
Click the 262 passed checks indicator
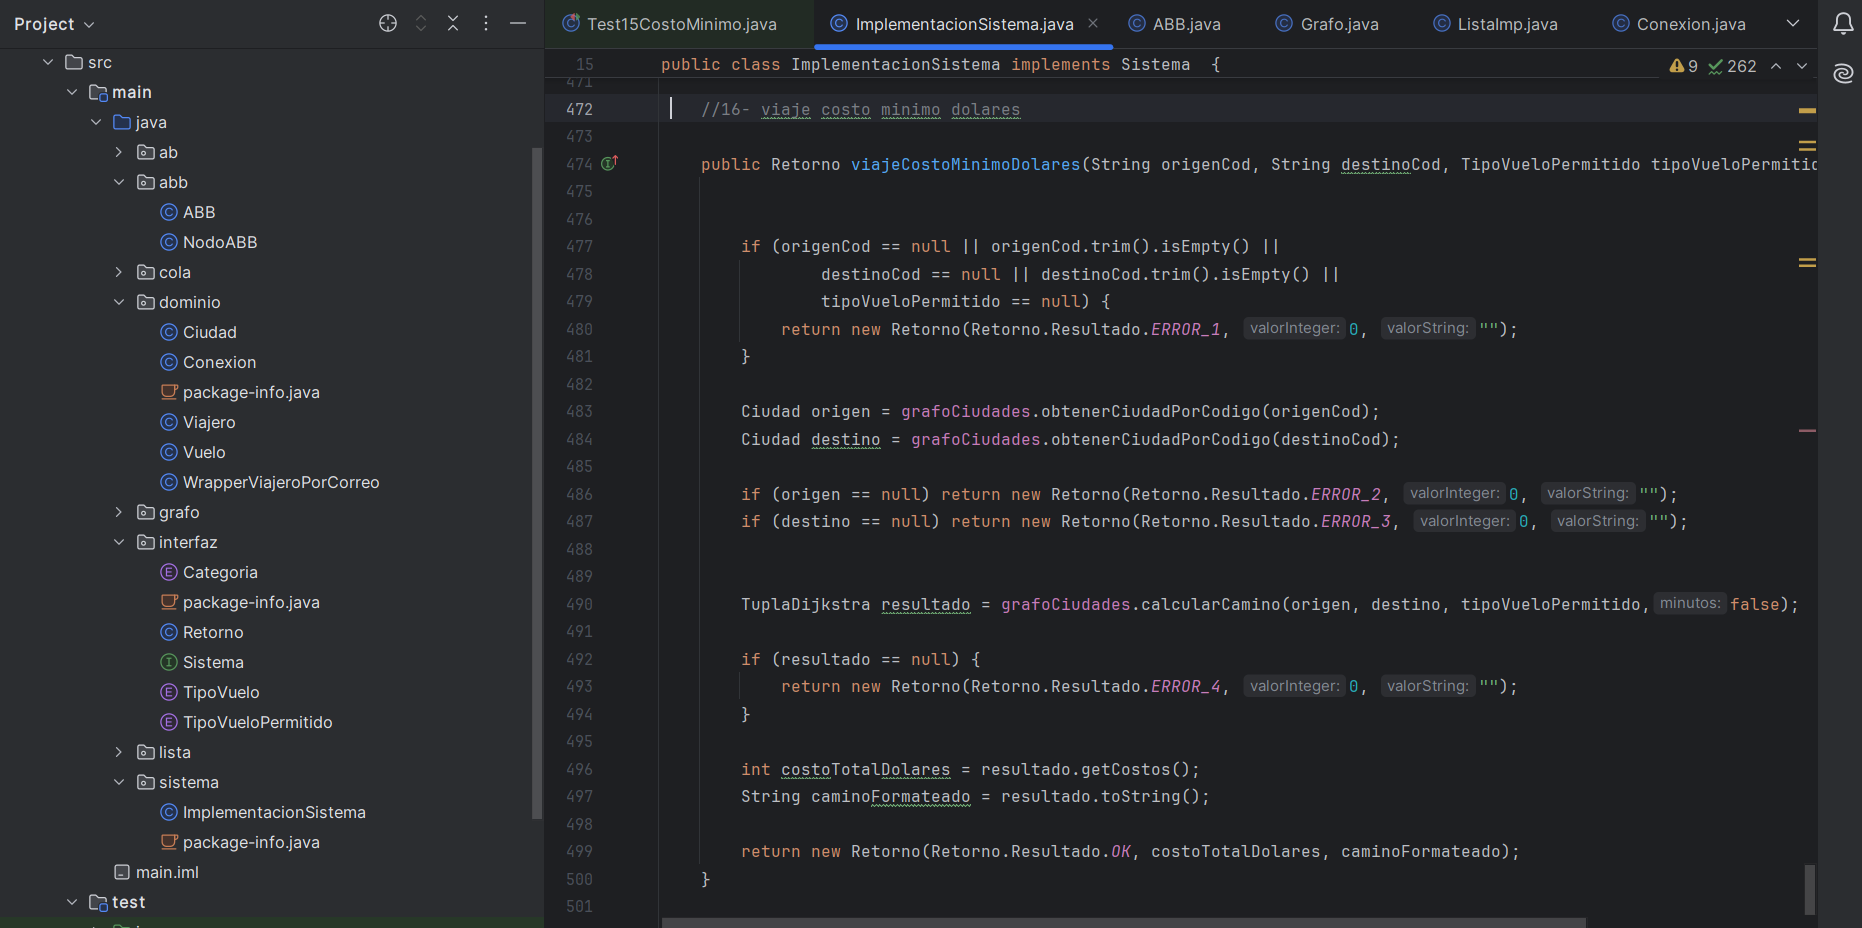point(1732,66)
